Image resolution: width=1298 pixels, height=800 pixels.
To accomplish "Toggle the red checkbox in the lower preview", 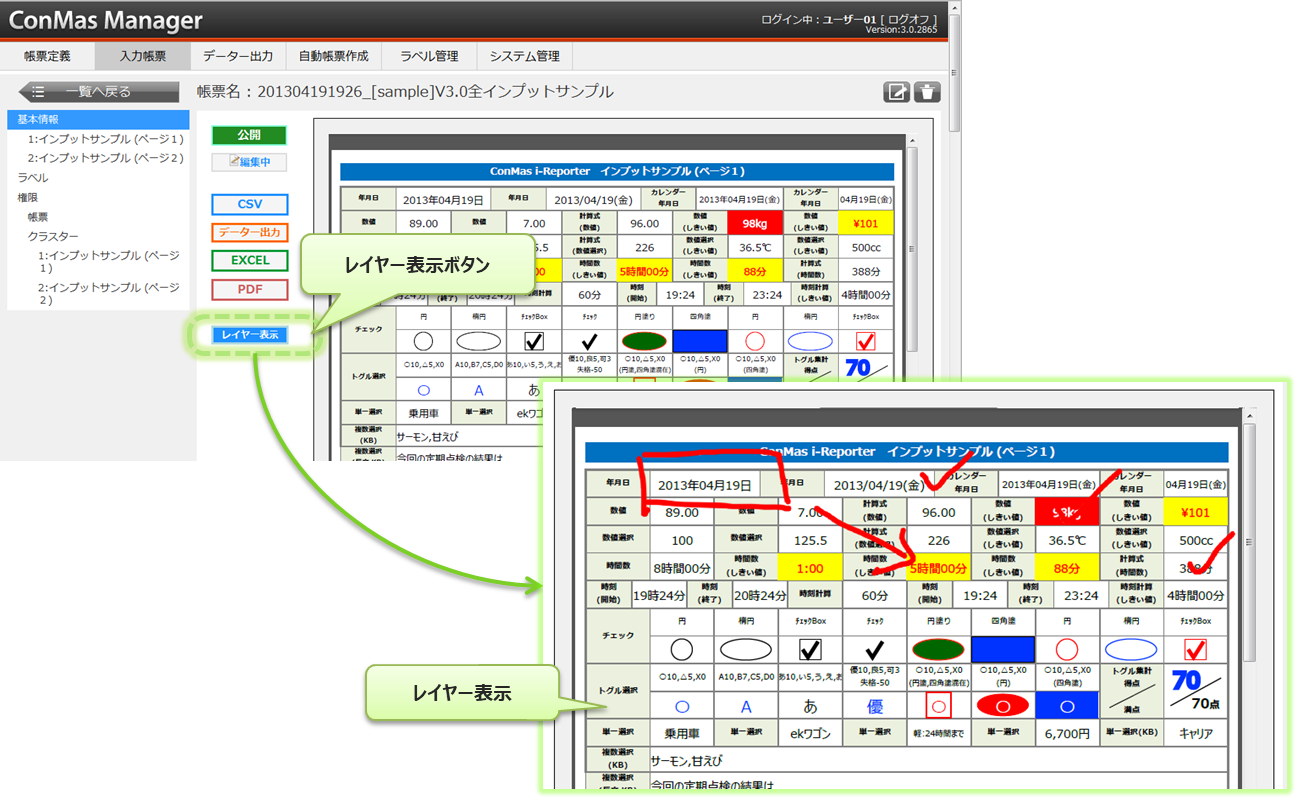I will 1195,649.
